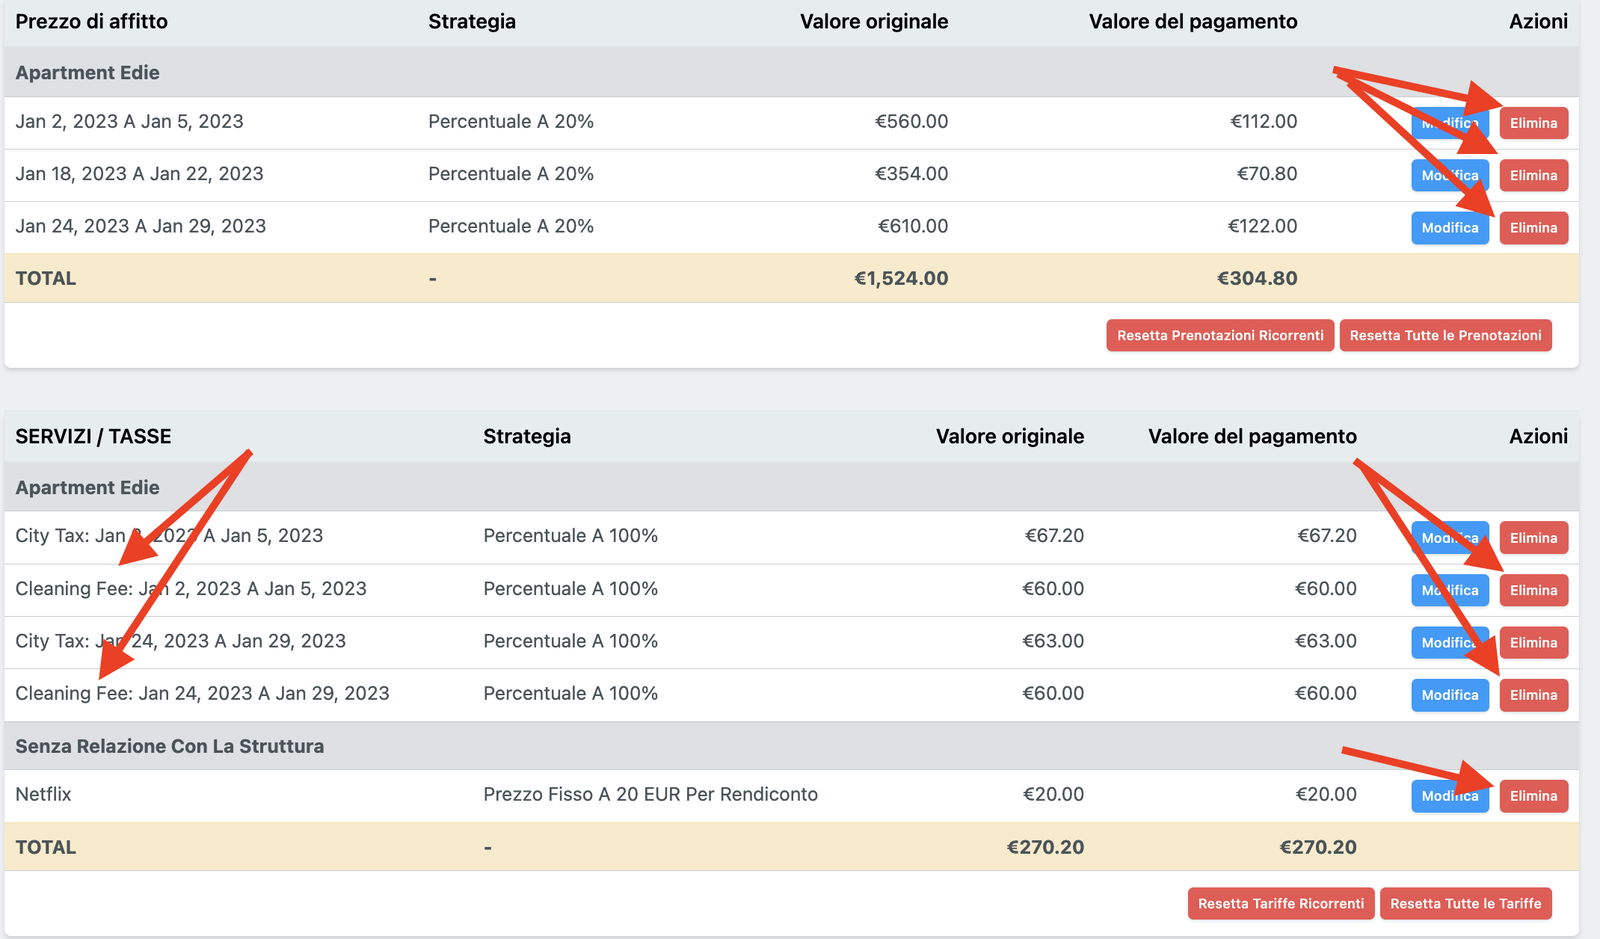The height and width of the screenshot is (939, 1600).
Task: Click Elimina for Cleaning Fee Jan 24 row
Action: [x=1533, y=694]
